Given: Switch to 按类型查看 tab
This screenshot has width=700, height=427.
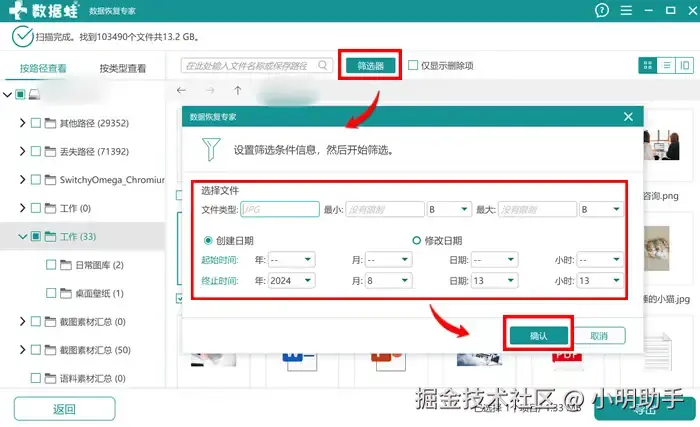Looking at the screenshot, I should pos(123,68).
